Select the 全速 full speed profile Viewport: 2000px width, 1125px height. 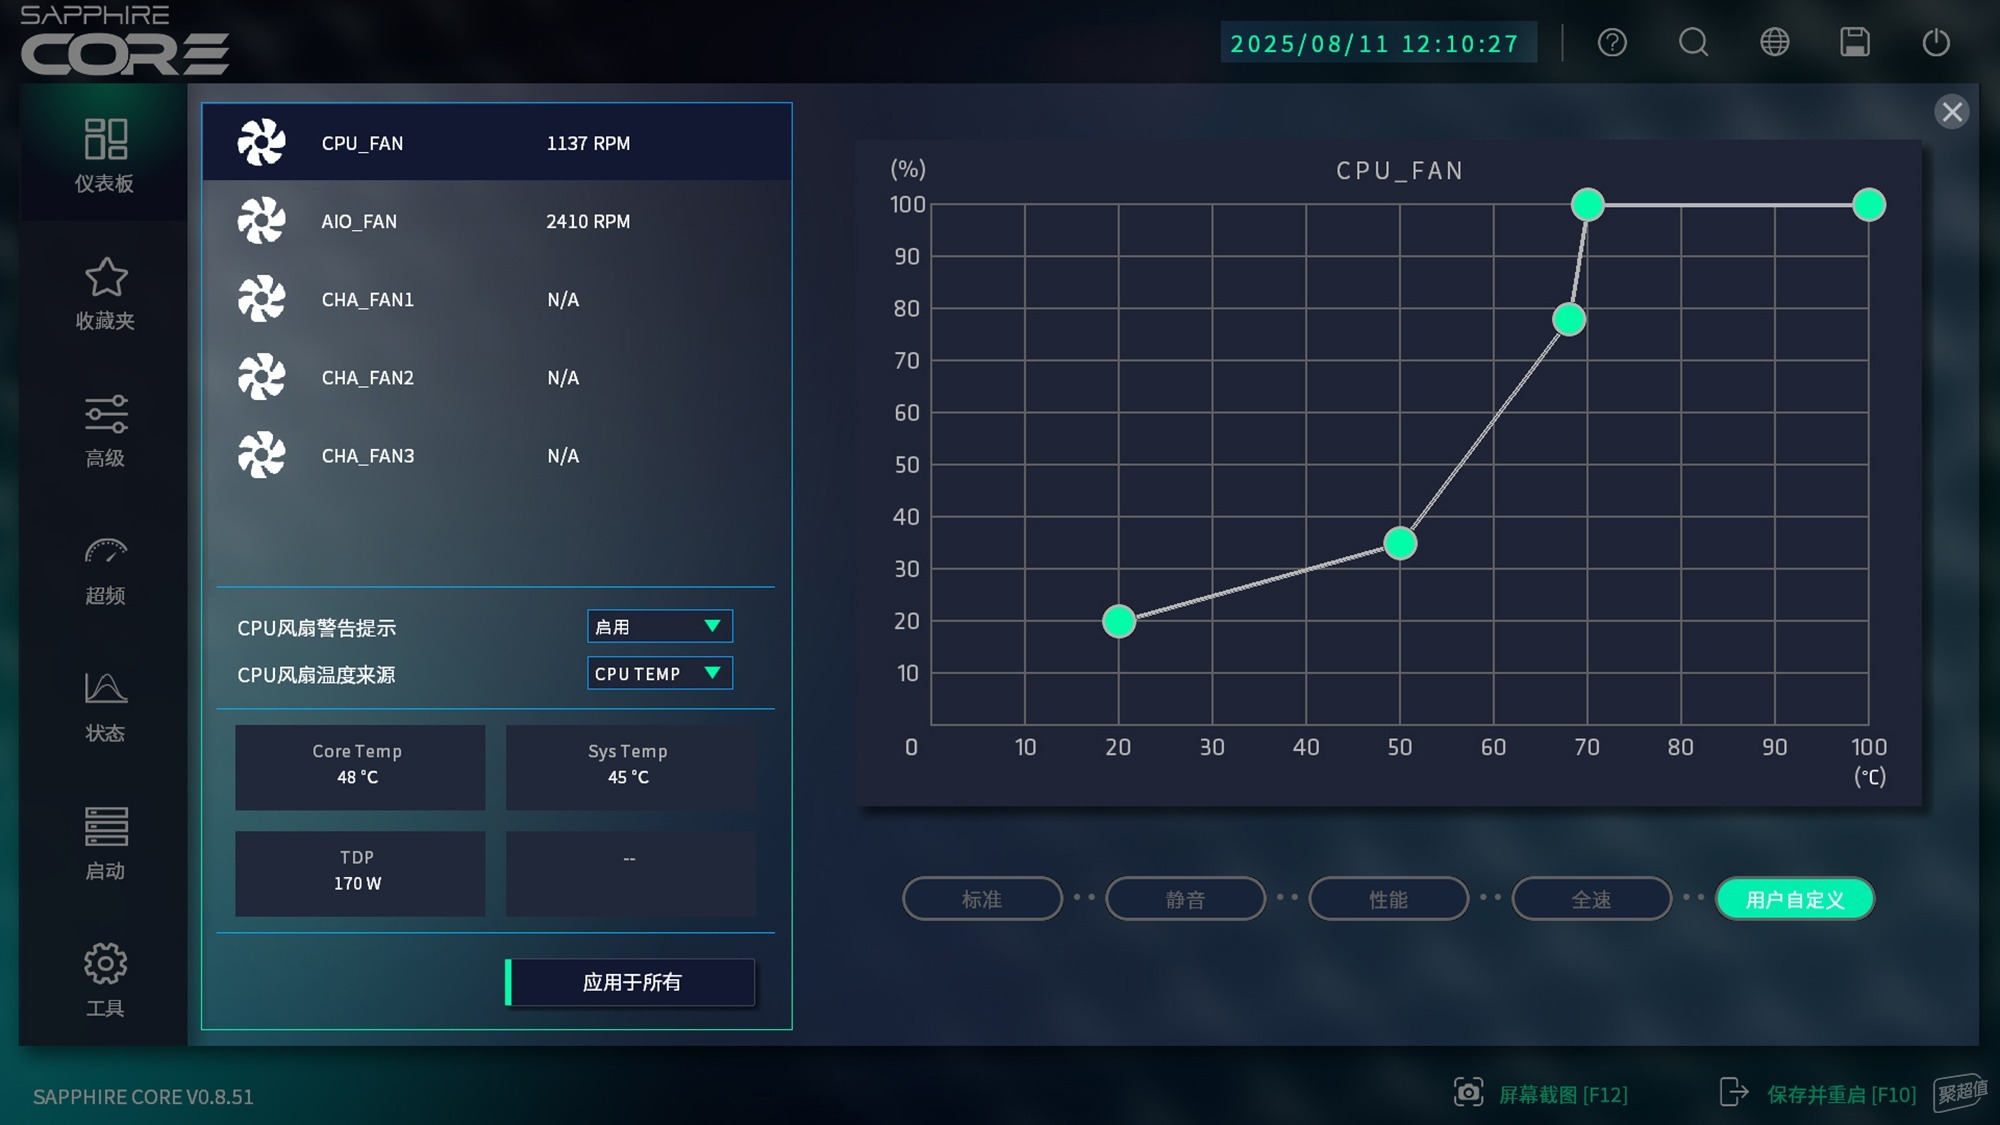pyautogui.click(x=1591, y=899)
